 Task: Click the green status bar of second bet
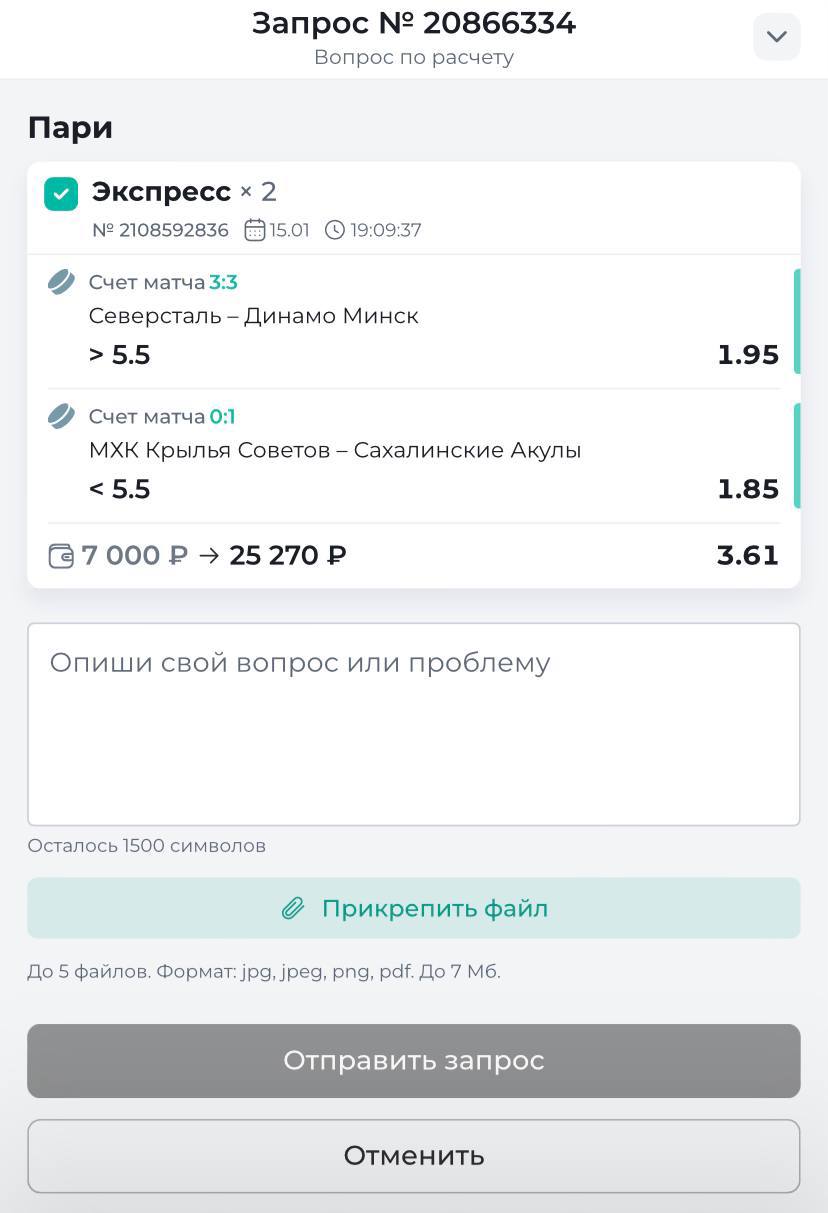(797, 455)
